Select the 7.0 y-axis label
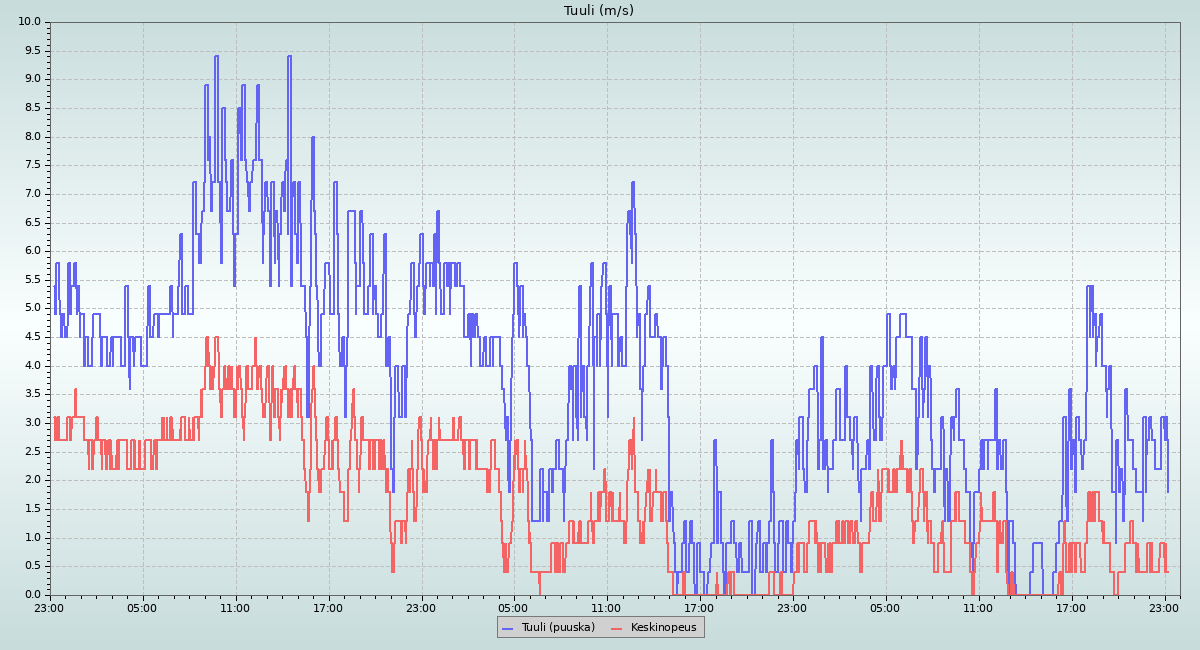The width and height of the screenshot is (1200, 650). (32, 194)
